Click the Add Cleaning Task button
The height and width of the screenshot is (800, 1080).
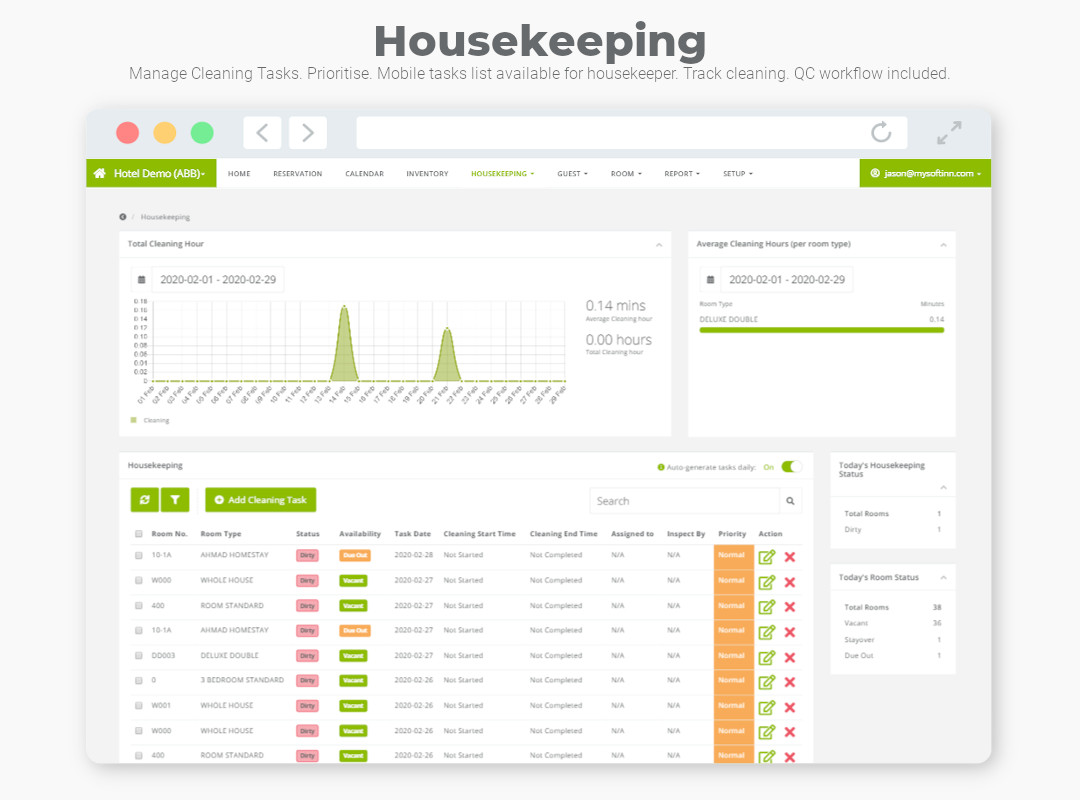260,500
